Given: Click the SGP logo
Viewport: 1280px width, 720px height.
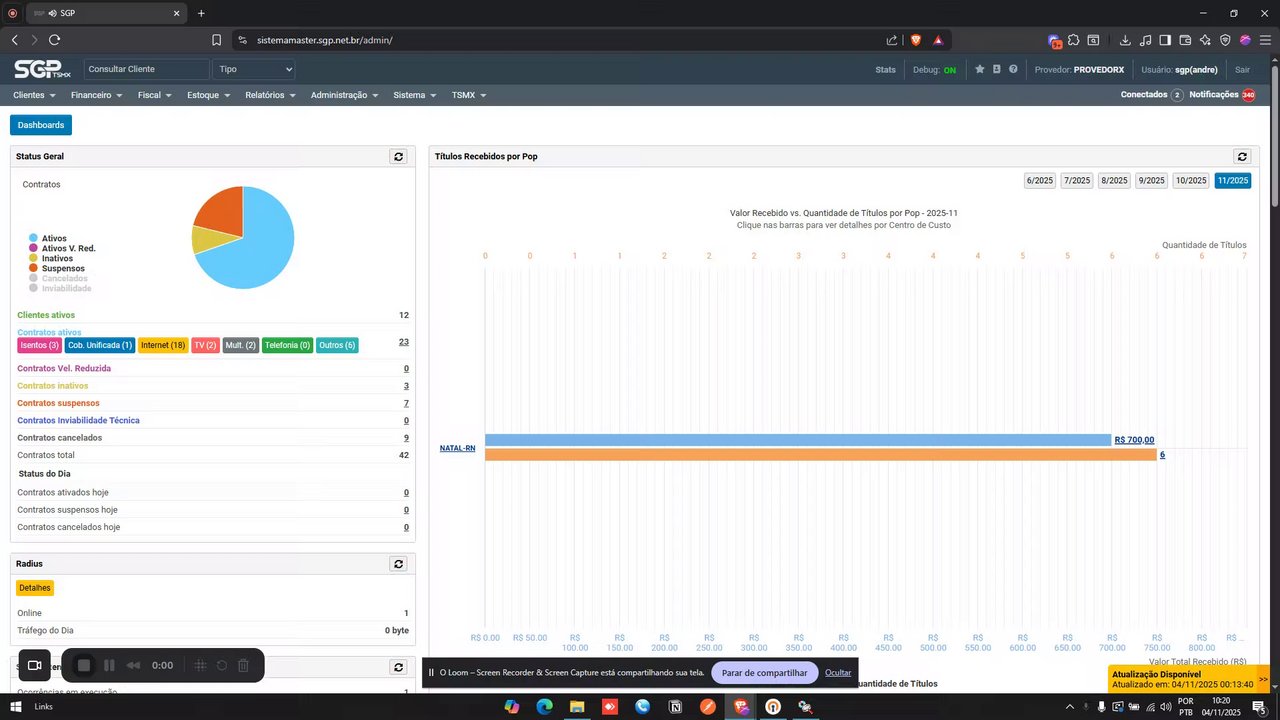Looking at the screenshot, I should click(42, 69).
